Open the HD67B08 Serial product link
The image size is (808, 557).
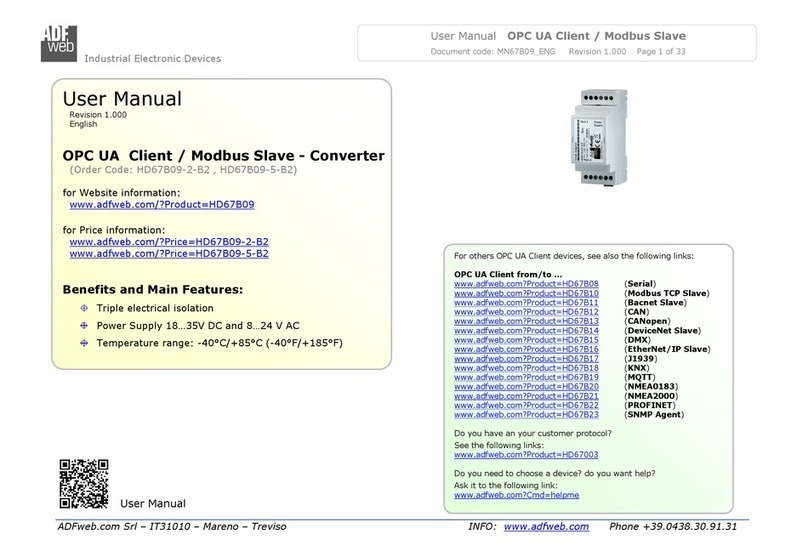pos(526,284)
